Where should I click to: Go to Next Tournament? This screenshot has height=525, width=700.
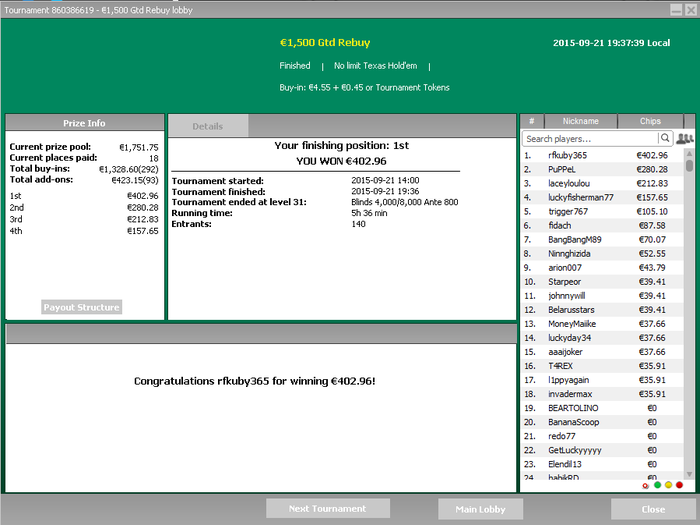tap(327, 509)
